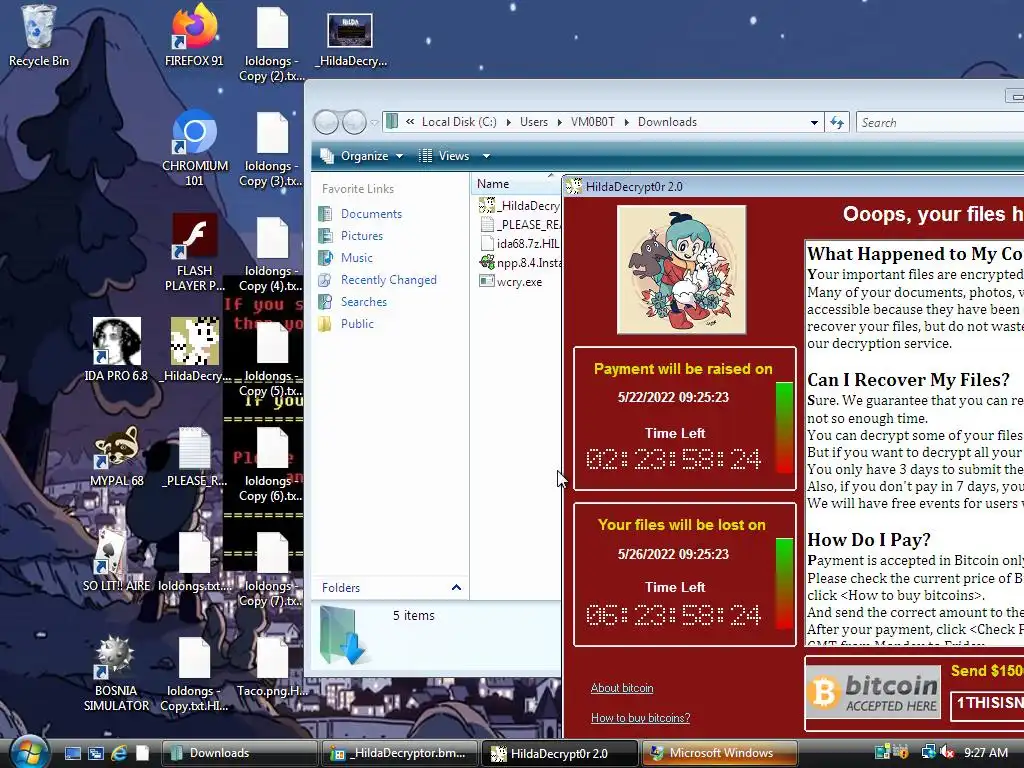Select CHROMIUM 101 desktop shortcut
The width and height of the screenshot is (1024, 768).
click(195, 148)
